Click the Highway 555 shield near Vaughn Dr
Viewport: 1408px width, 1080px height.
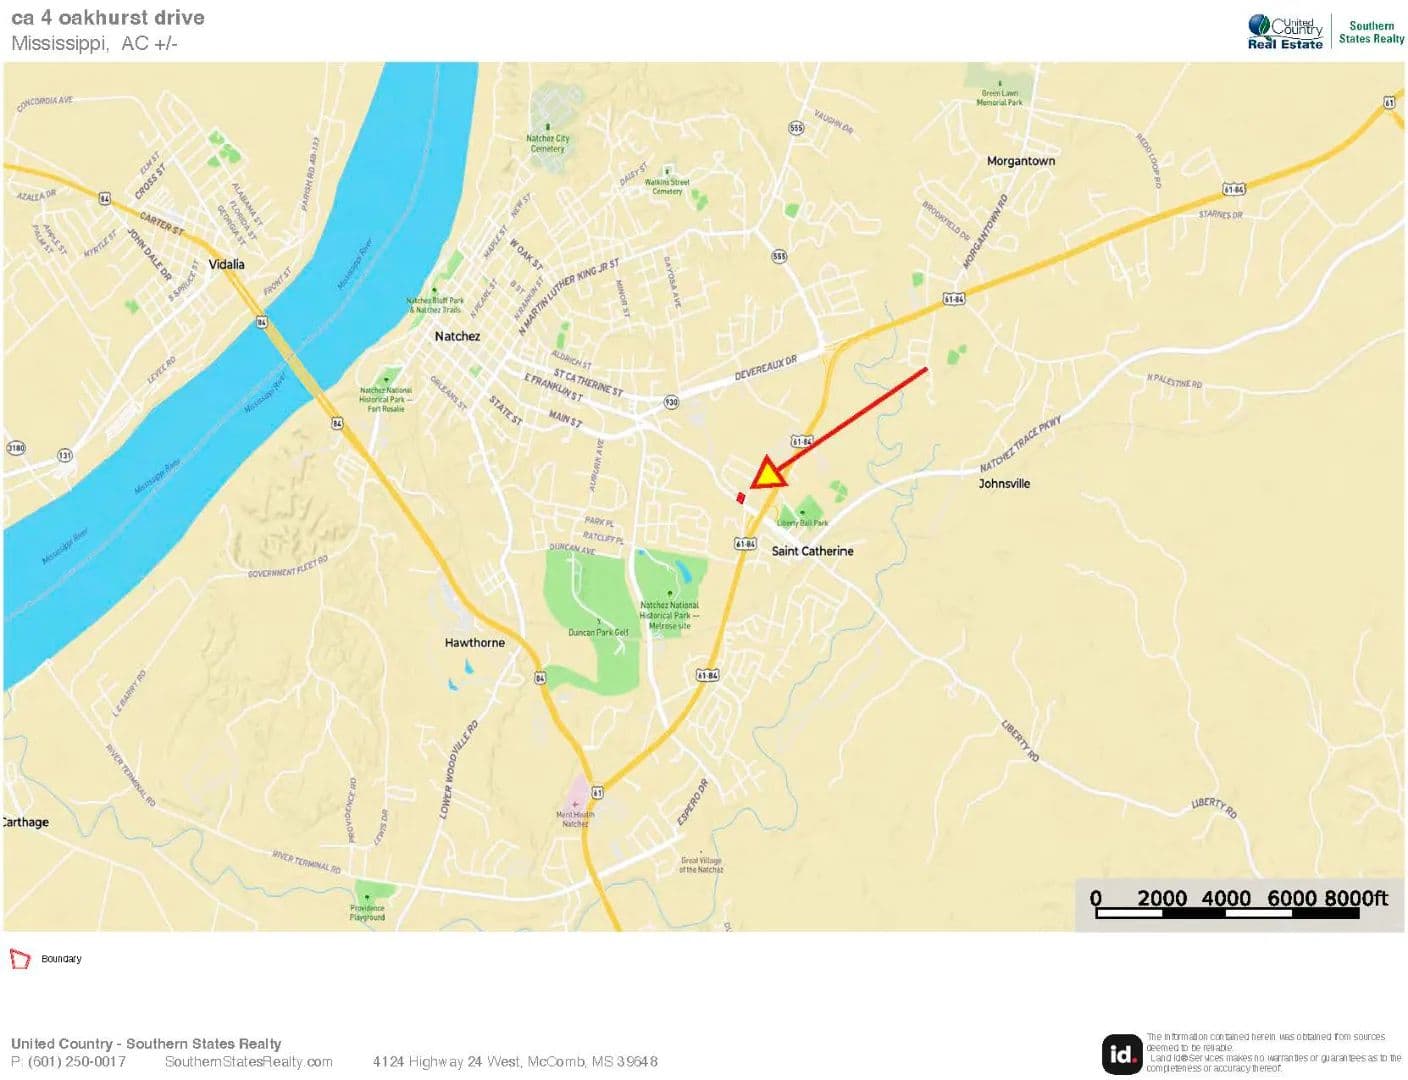point(796,128)
